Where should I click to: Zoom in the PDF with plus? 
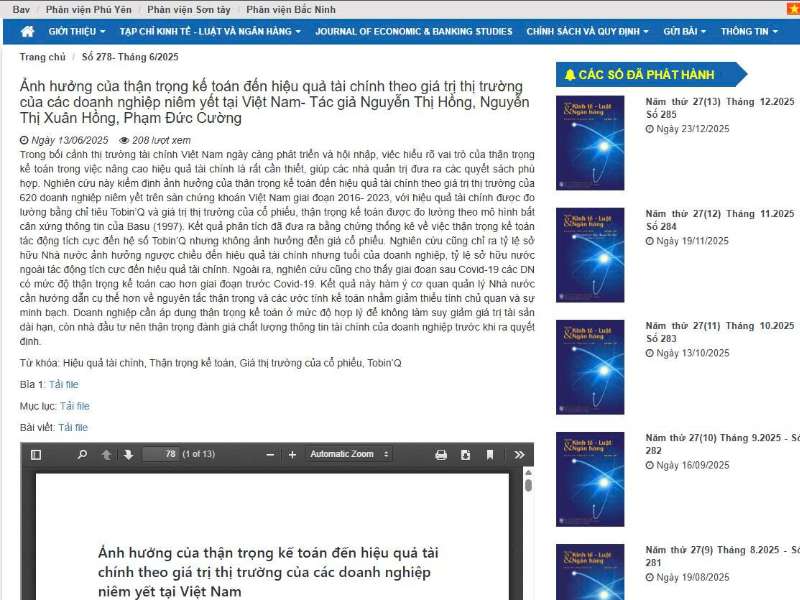[292, 455]
